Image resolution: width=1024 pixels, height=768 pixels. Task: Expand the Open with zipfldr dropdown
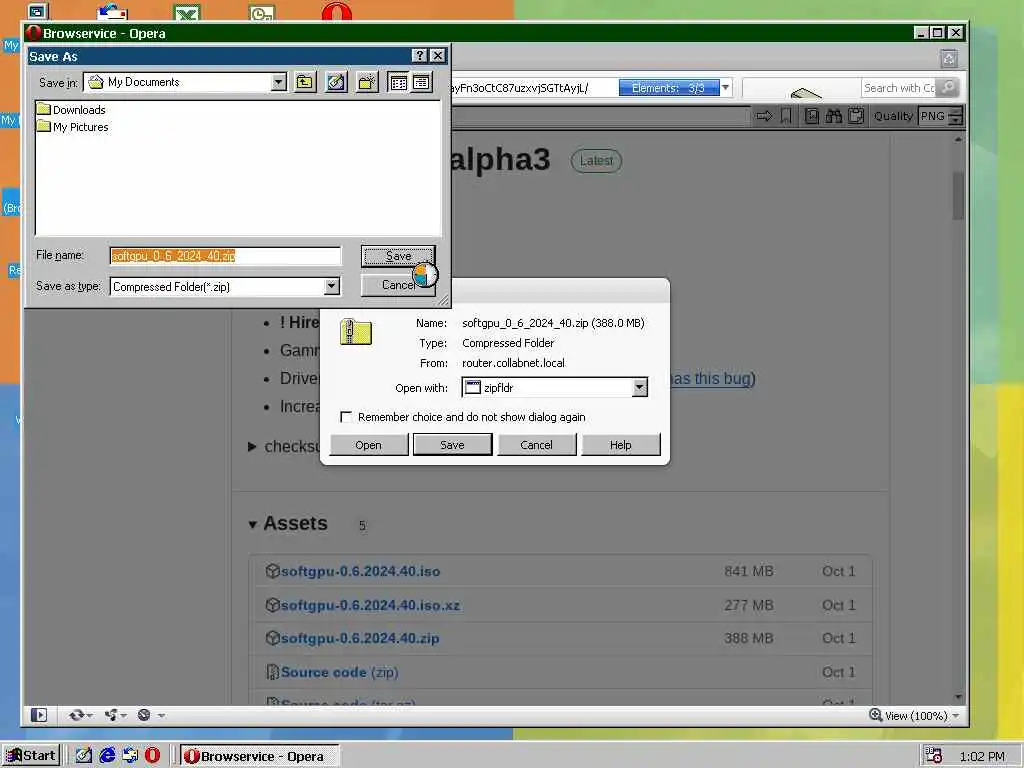point(639,387)
